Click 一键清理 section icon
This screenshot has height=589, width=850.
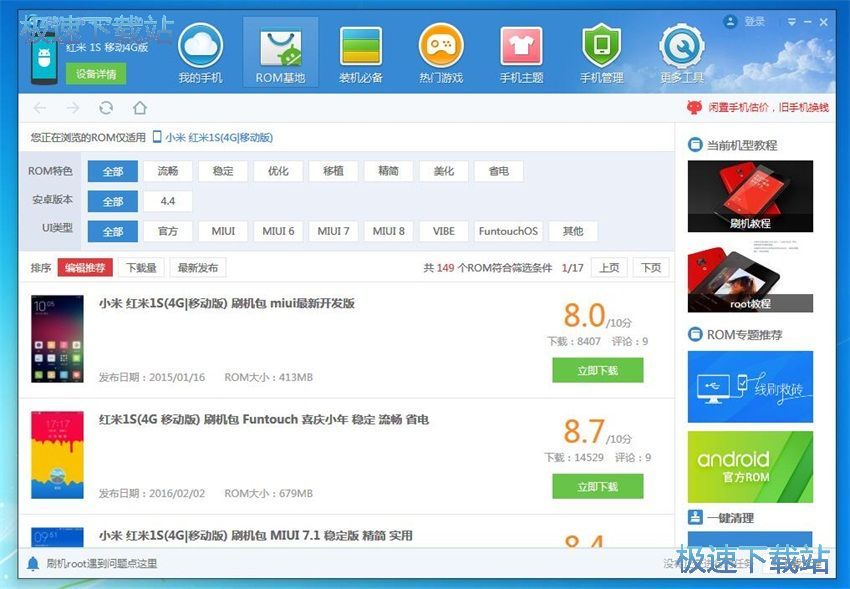(695, 517)
